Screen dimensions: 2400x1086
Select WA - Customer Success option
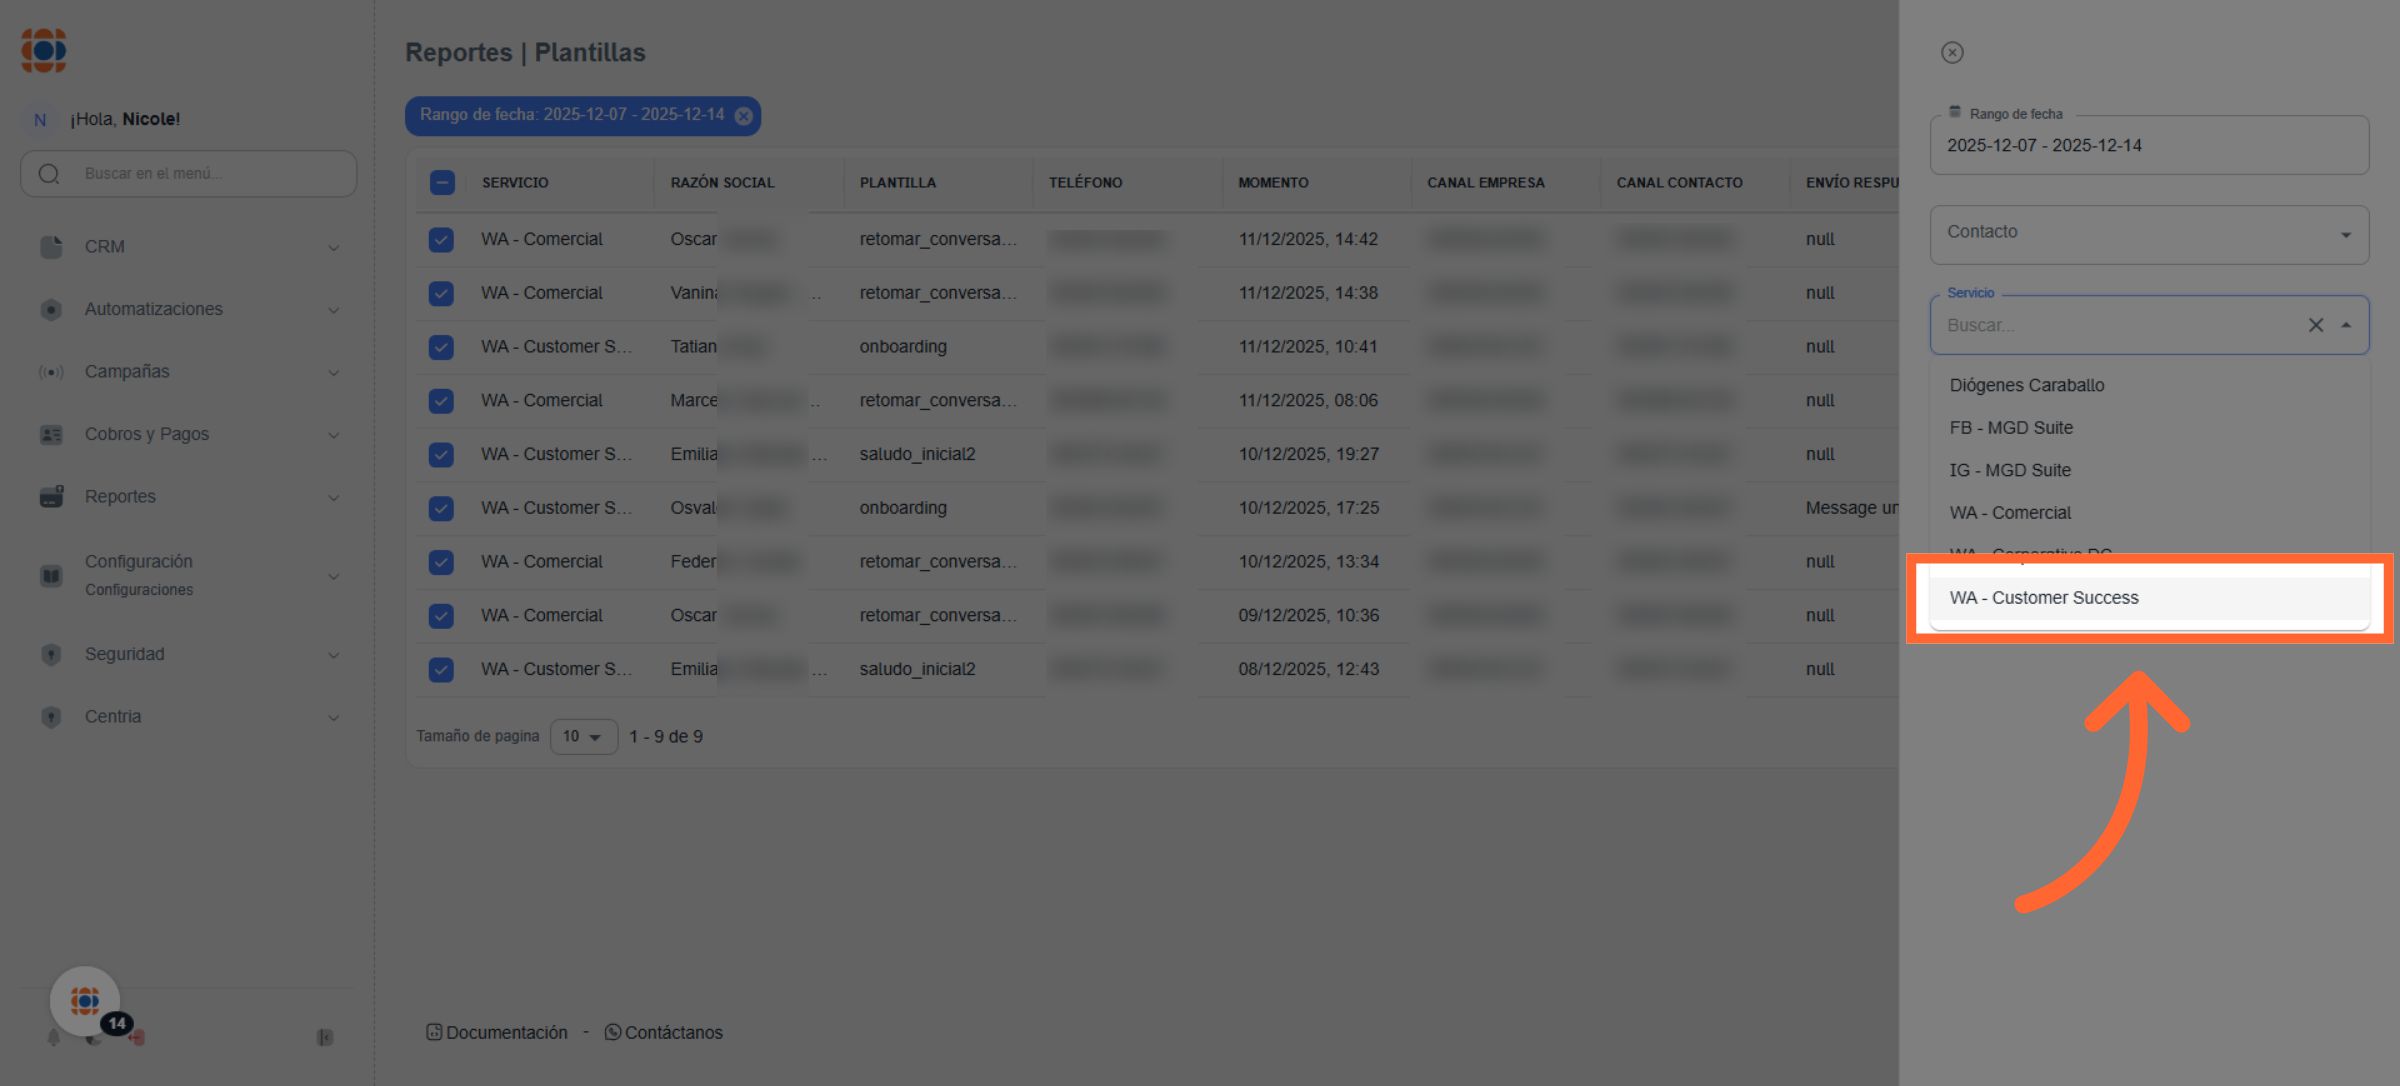click(x=2044, y=598)
